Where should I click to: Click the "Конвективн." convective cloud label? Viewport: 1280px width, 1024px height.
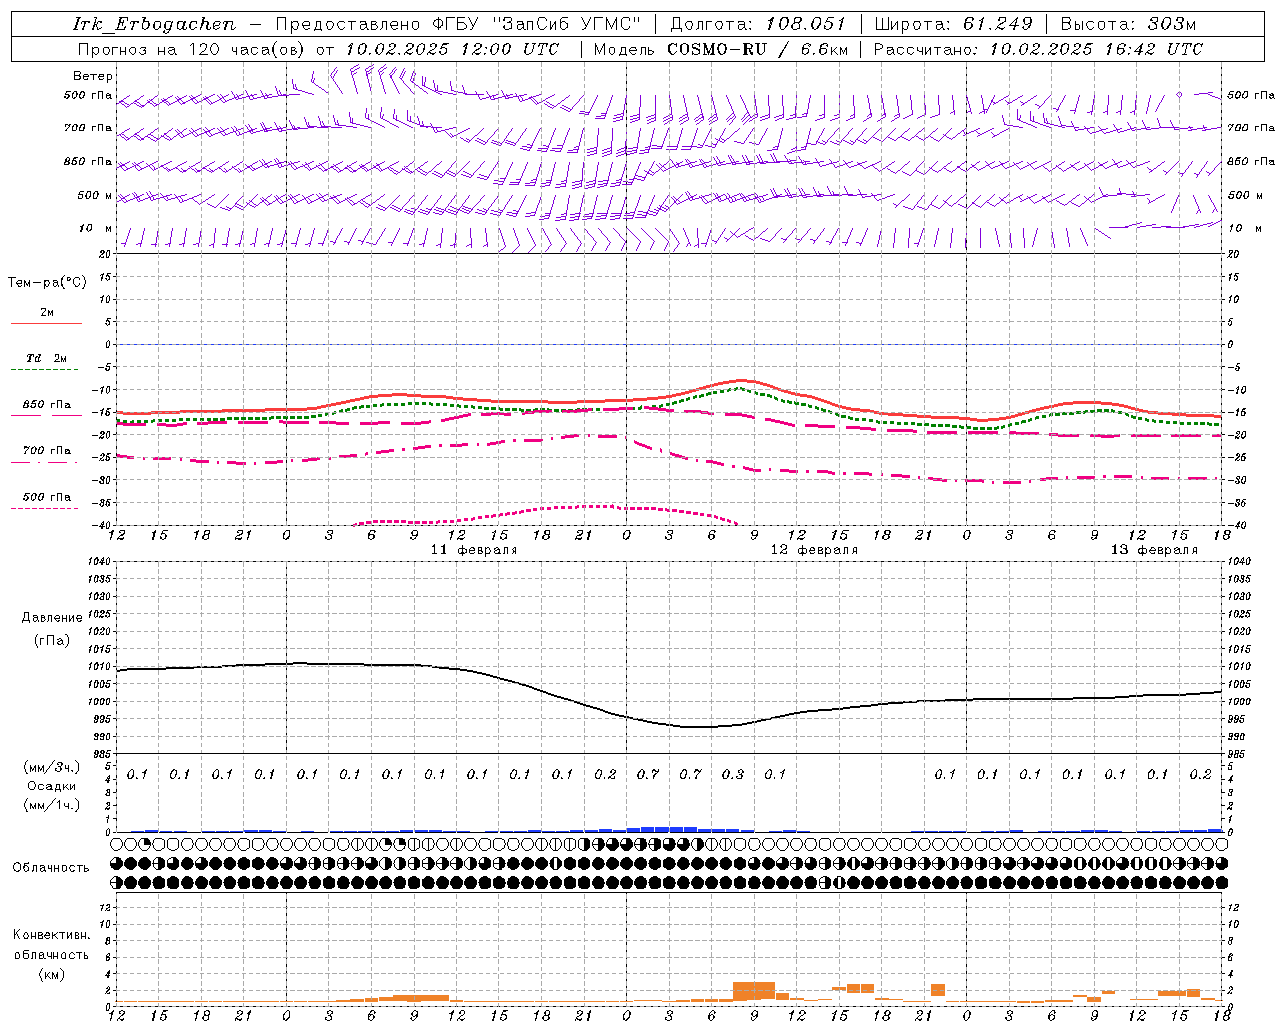[x=51, y=935]
